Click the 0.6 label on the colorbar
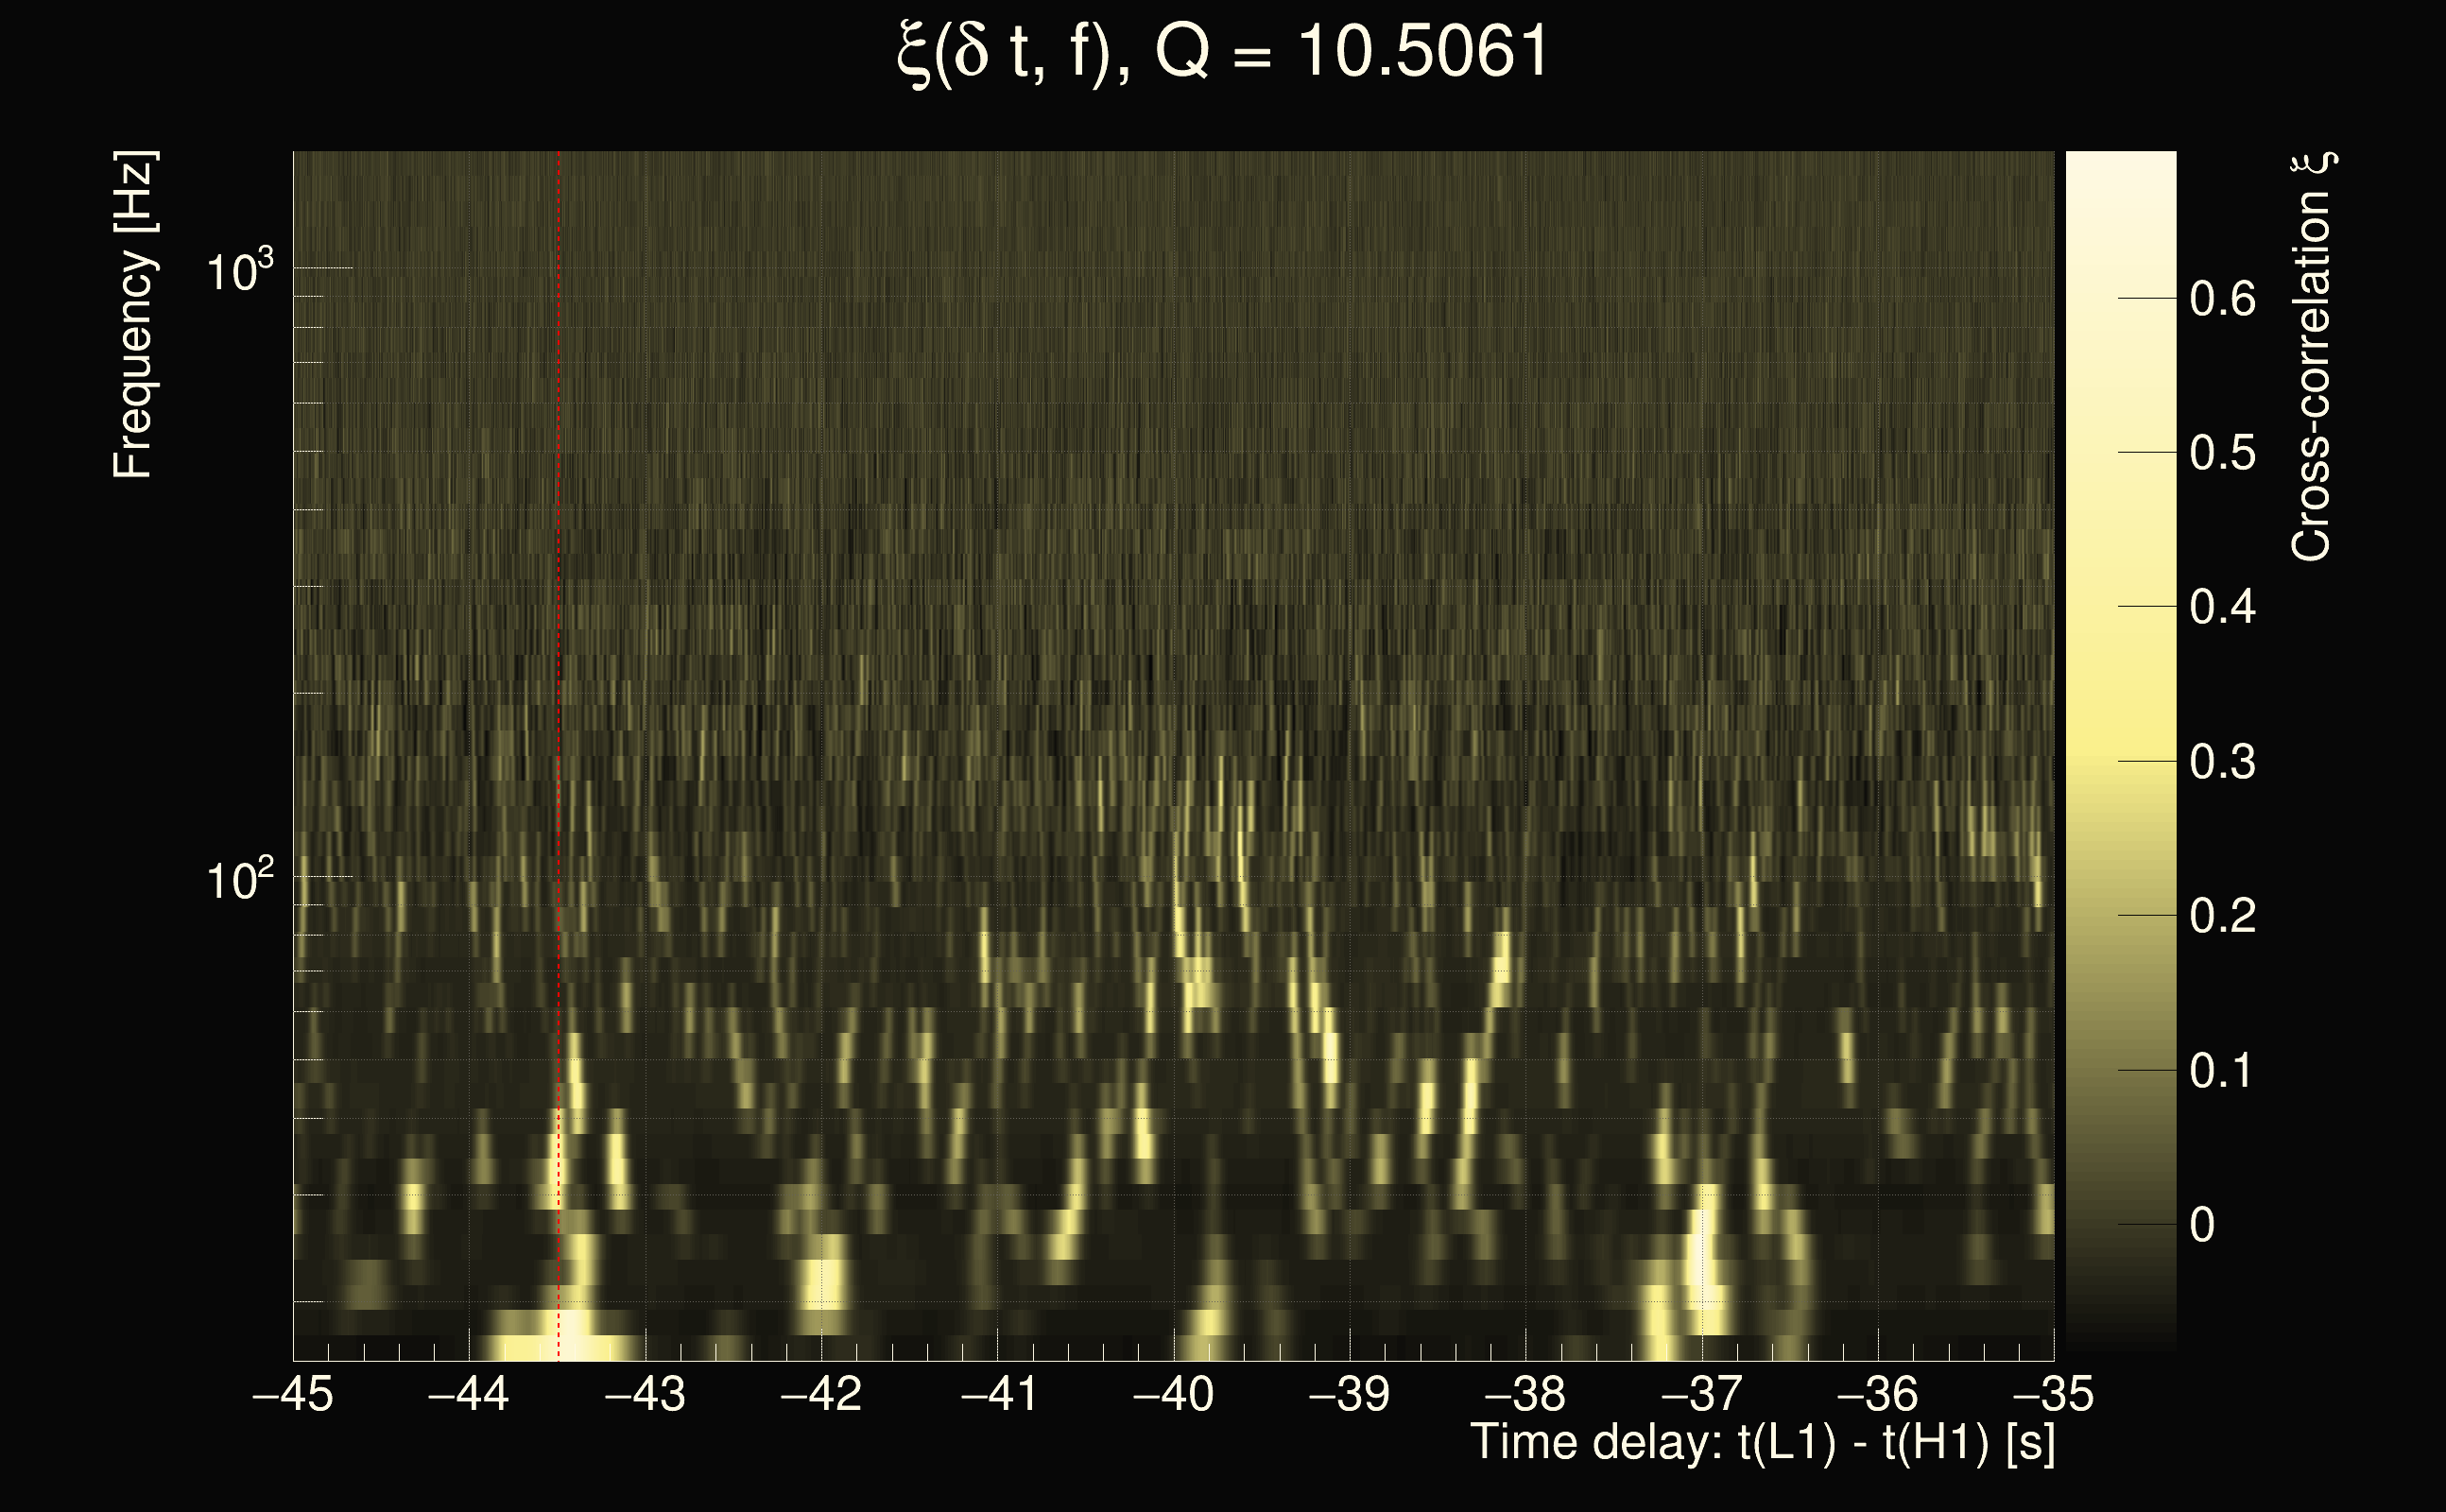The height and width of the screenshot is (1512, 2446). coord(2222,299)
